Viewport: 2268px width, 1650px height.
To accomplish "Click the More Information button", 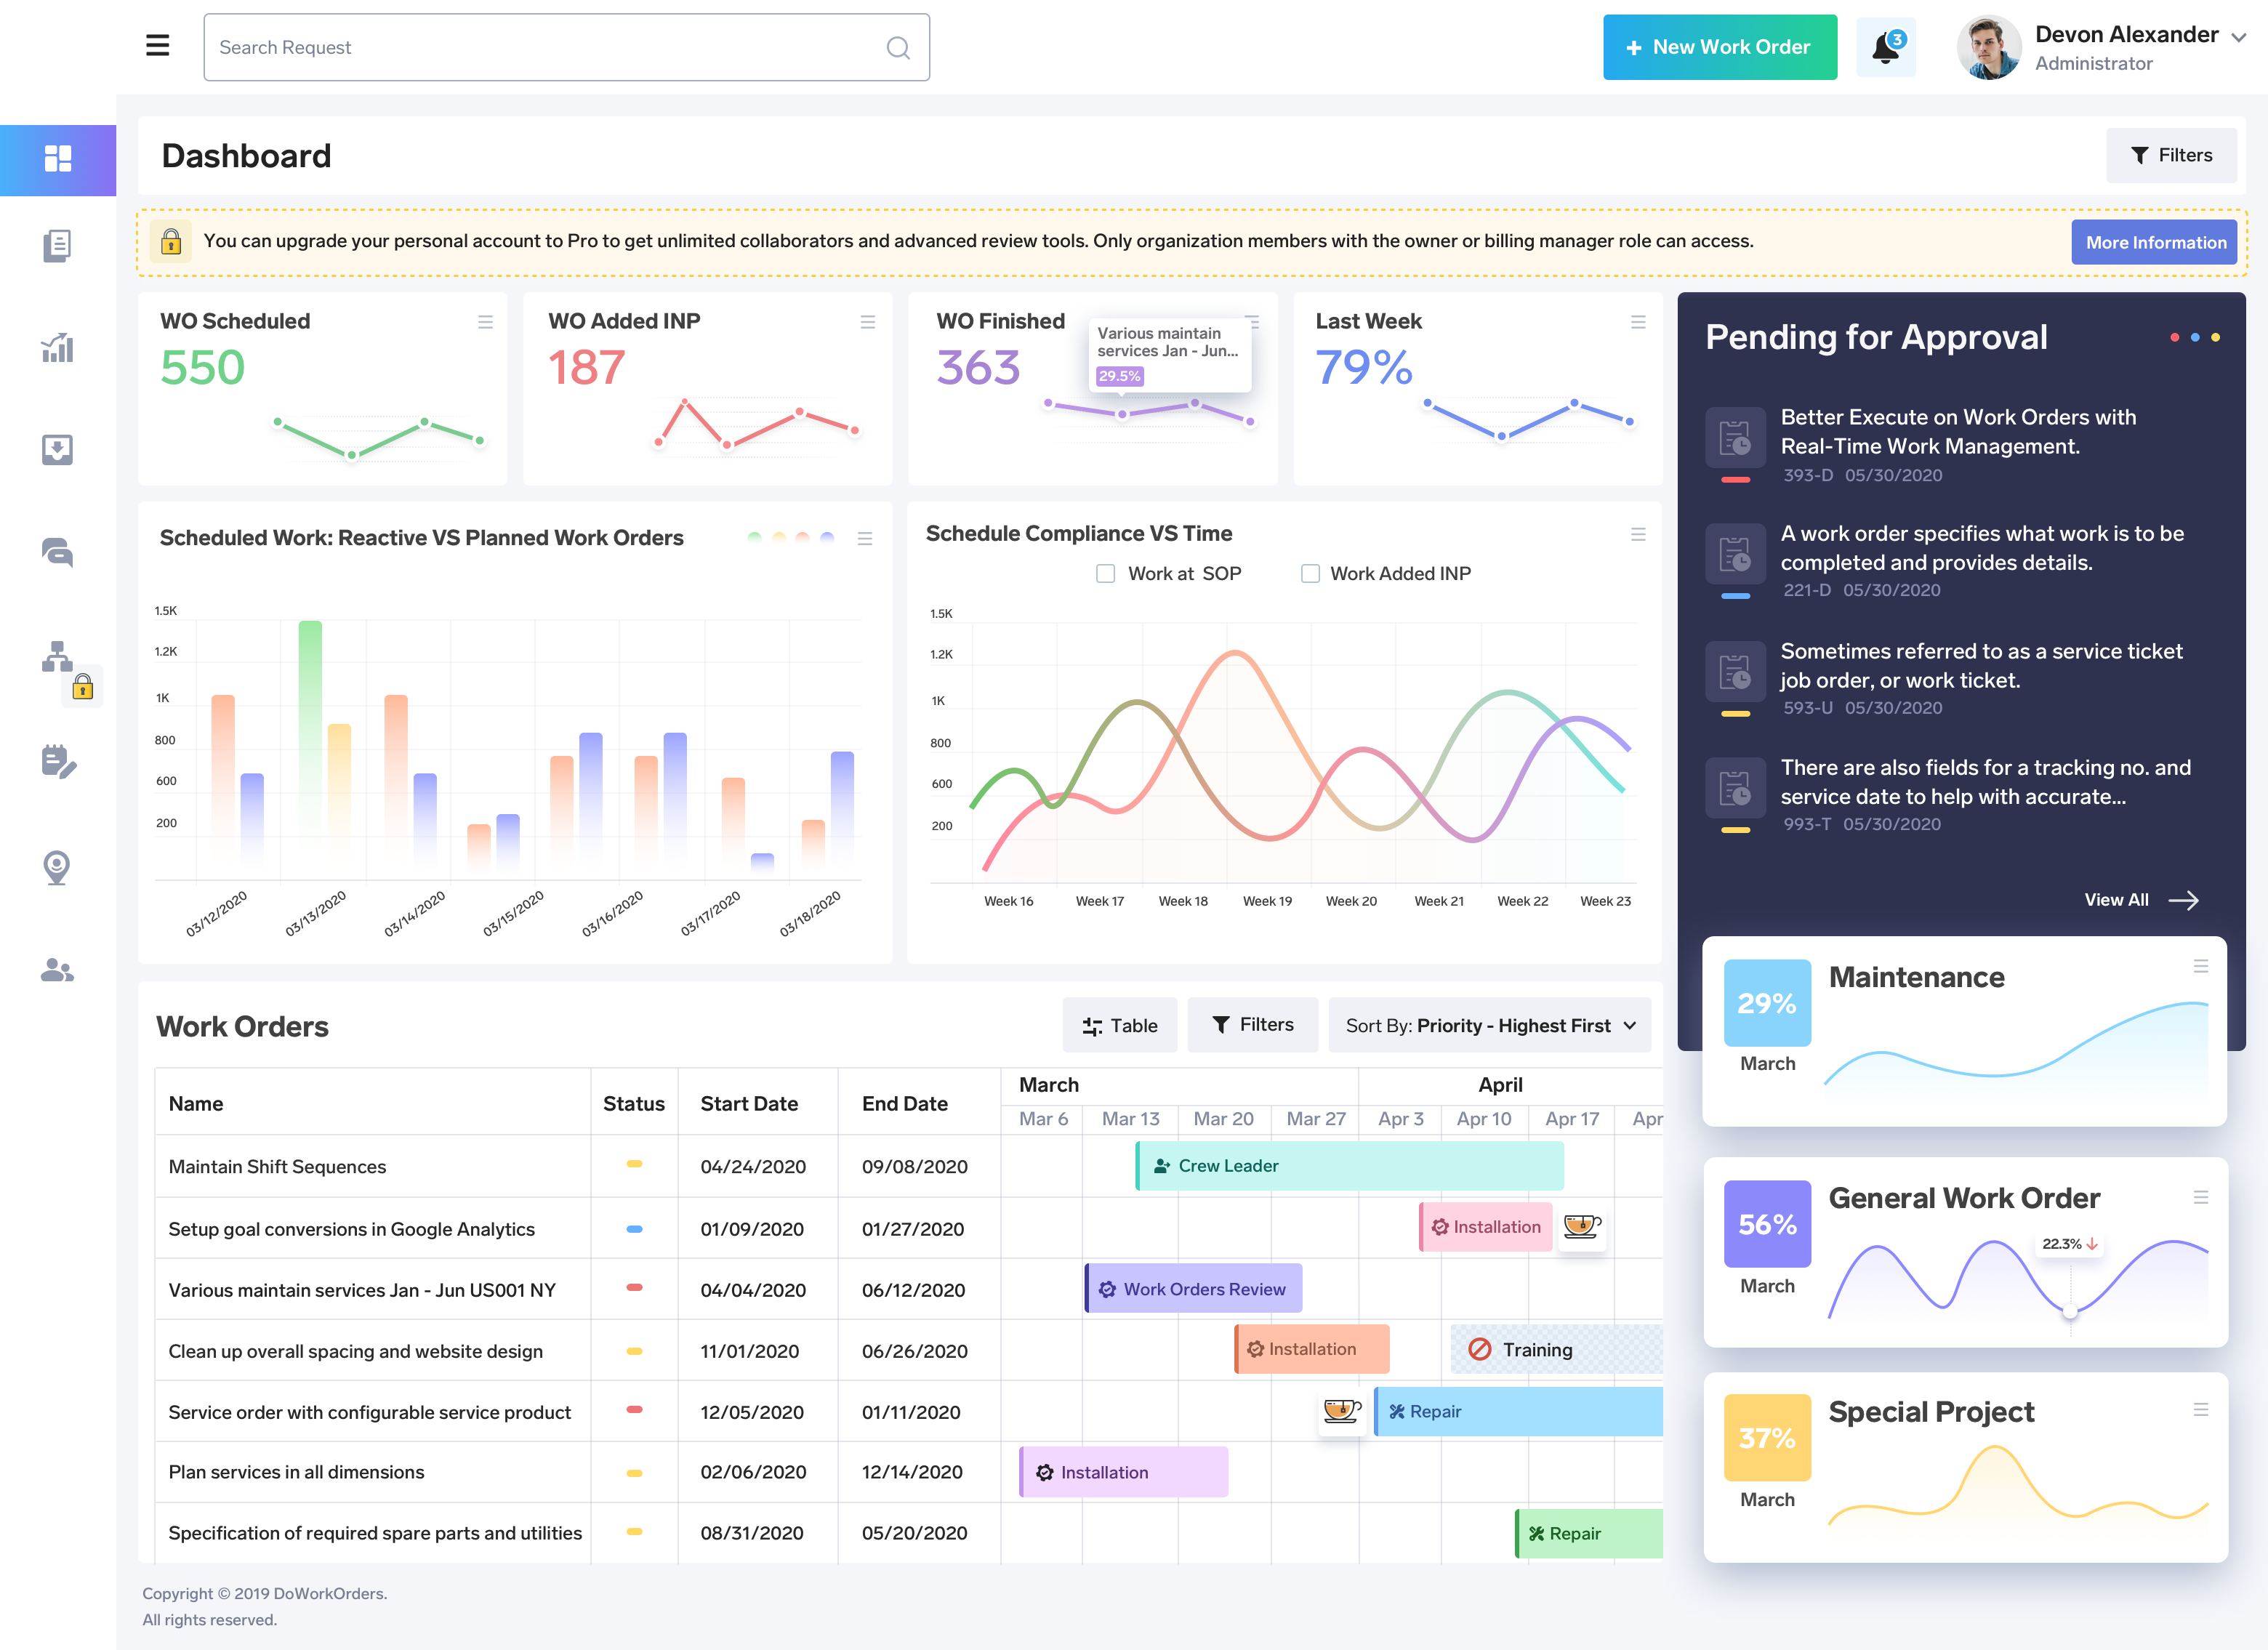I will point(2154,243).
